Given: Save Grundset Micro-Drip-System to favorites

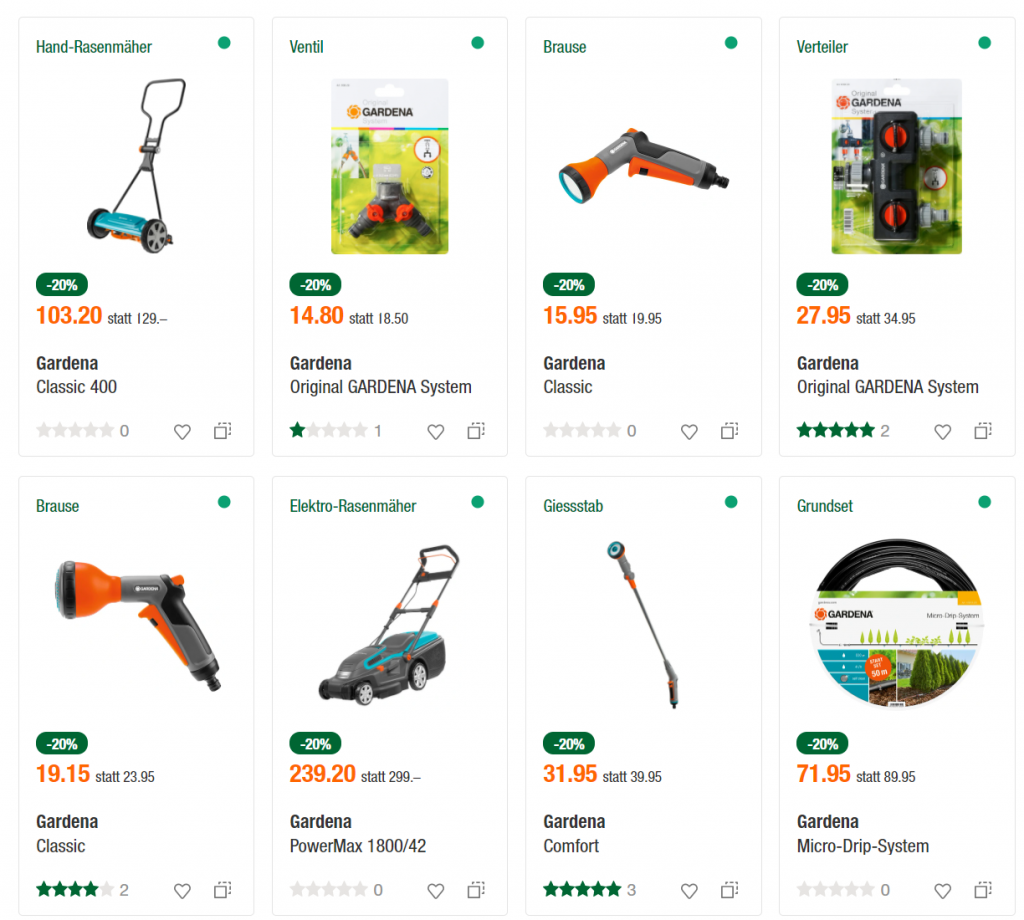Looking at the screenshot, I should point(942,891).
